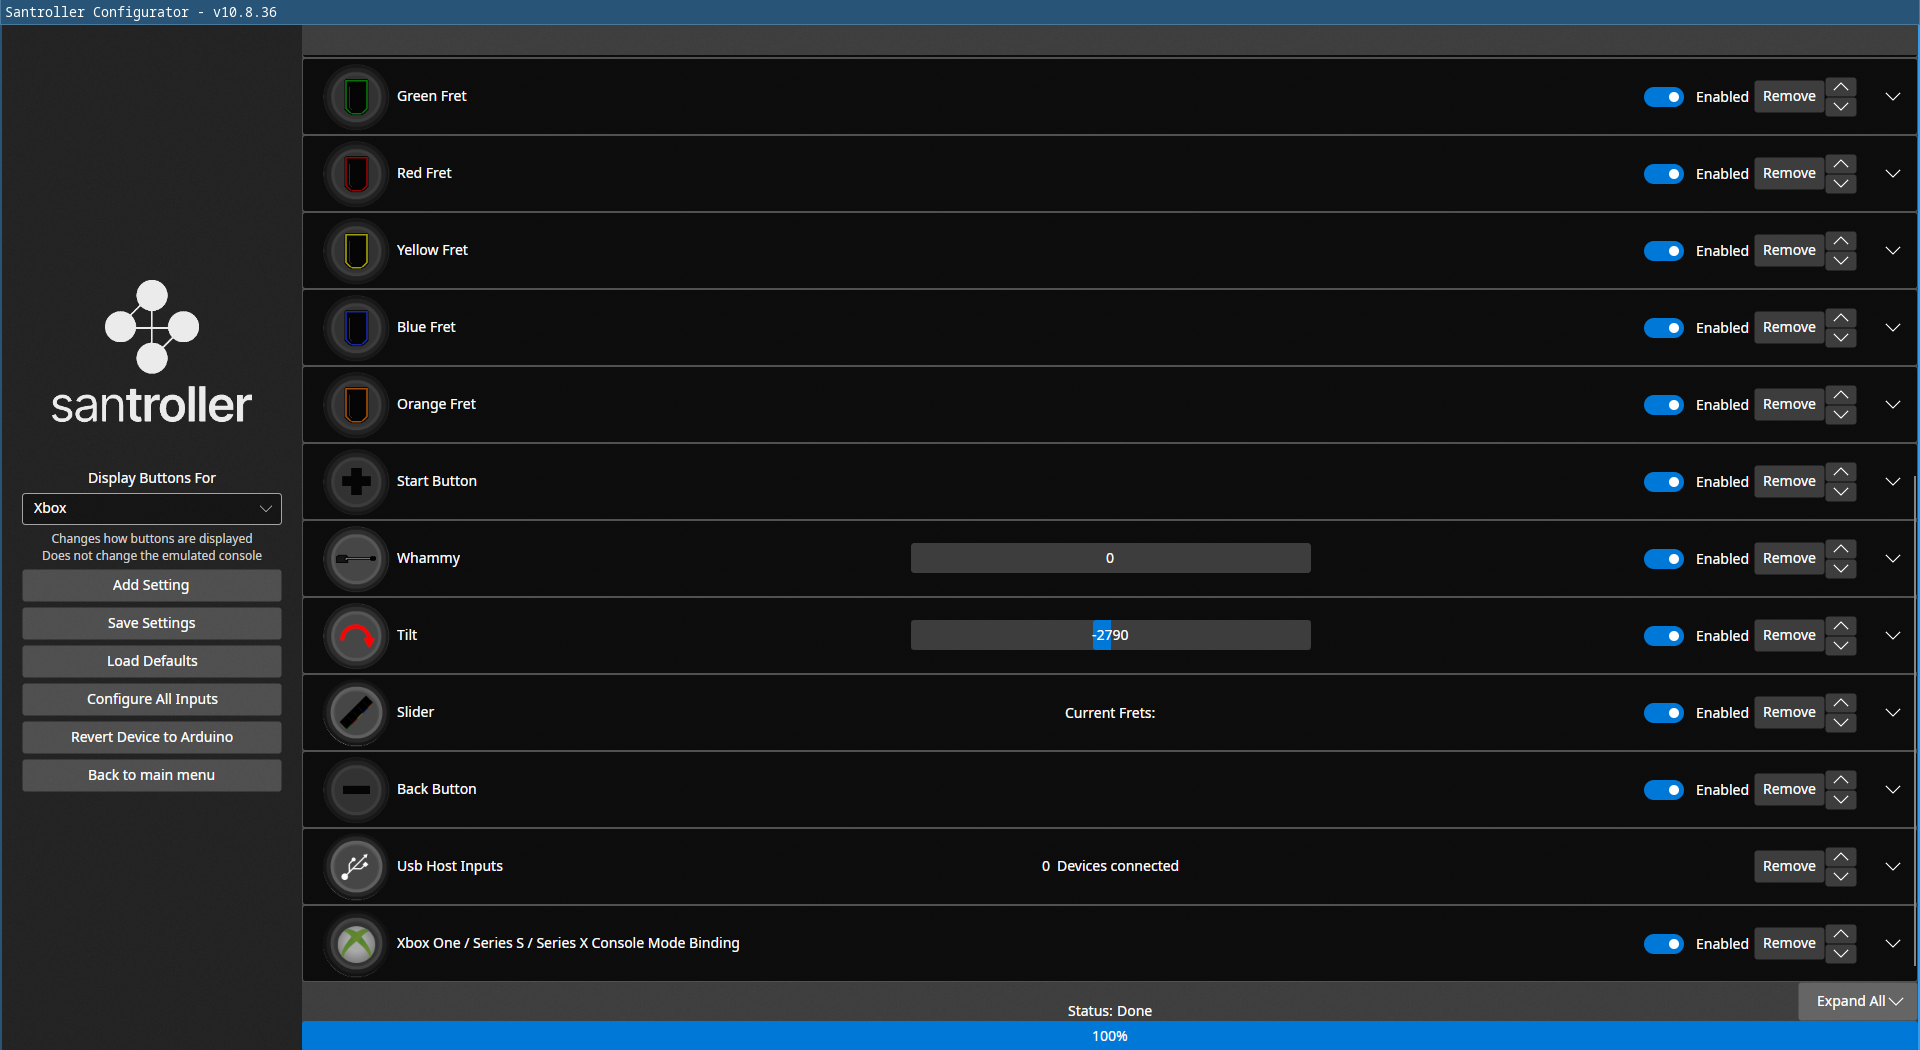Click the Yellow Fret icon
This screenshot has width=1920, height=1050.
tap(356, 251)
